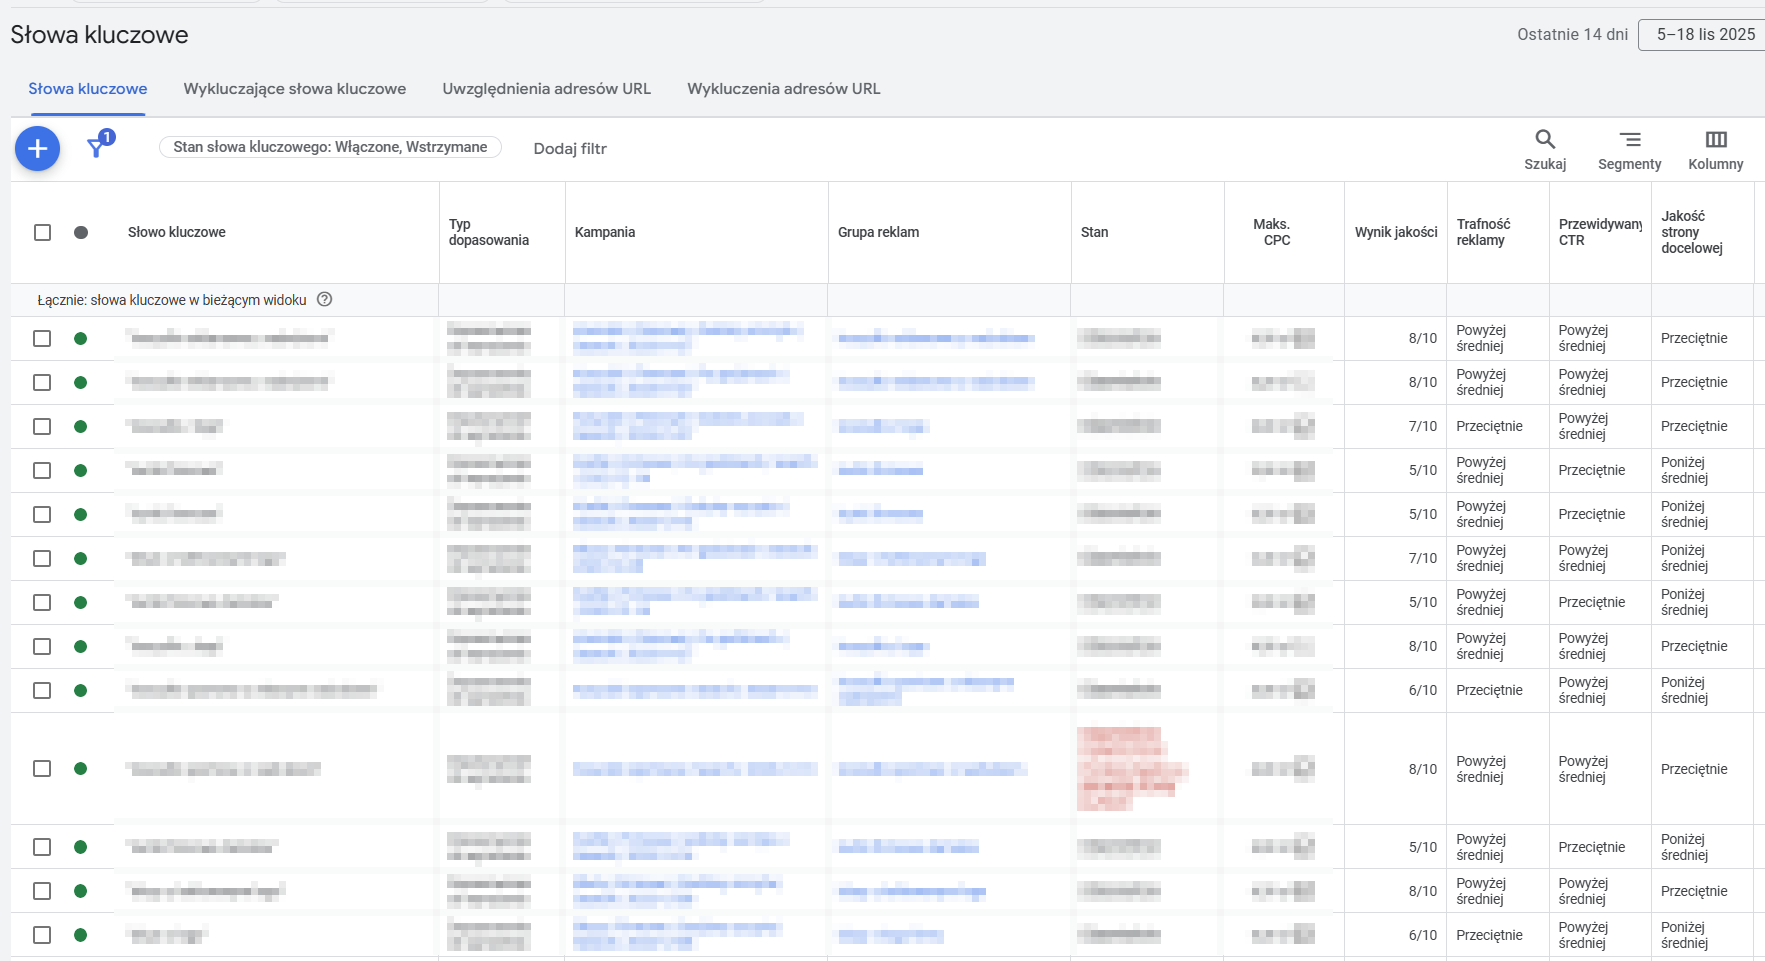
Task: Click the Szukaj magnifying glass icon
Action: (1544, 139)
